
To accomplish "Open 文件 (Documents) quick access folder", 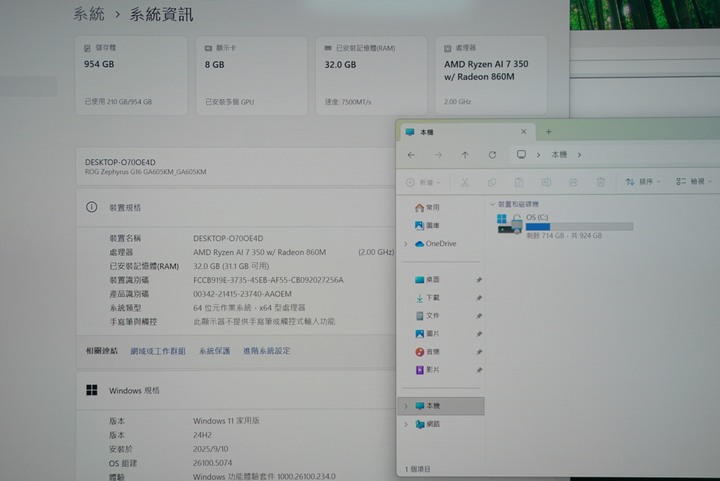I will tap(427, 316).
